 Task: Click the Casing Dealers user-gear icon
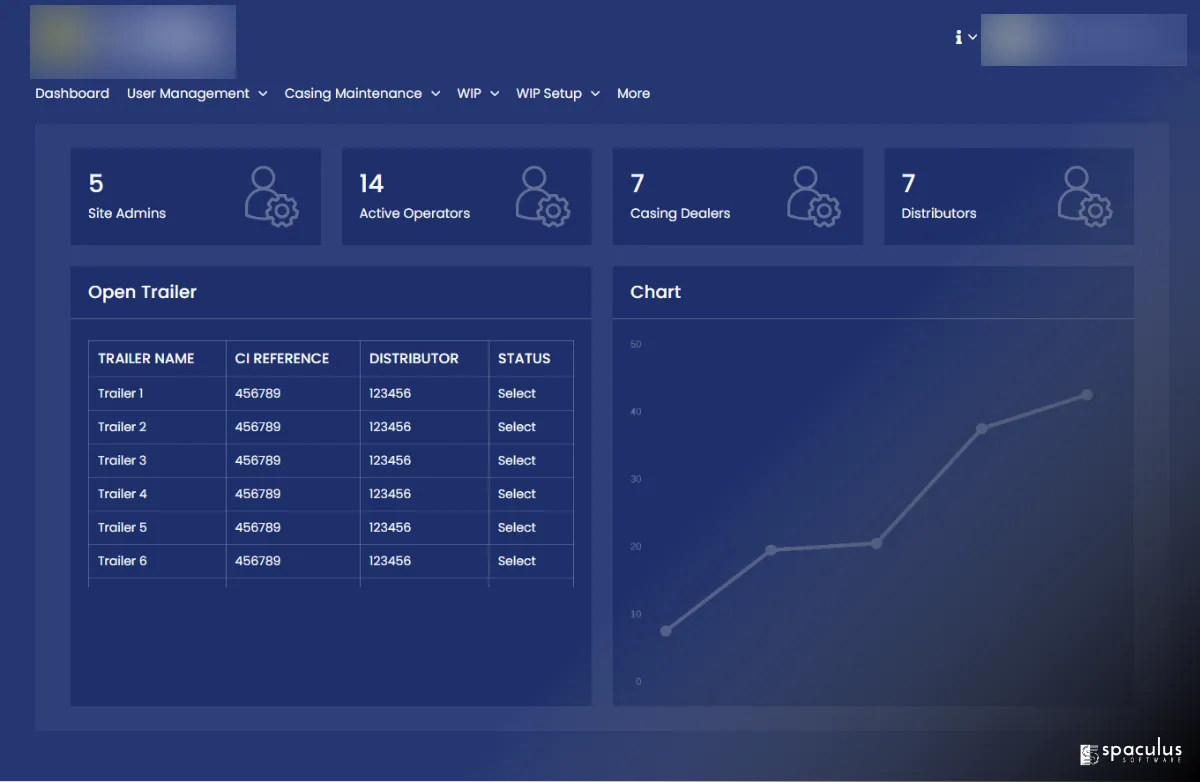pos(813,196)
